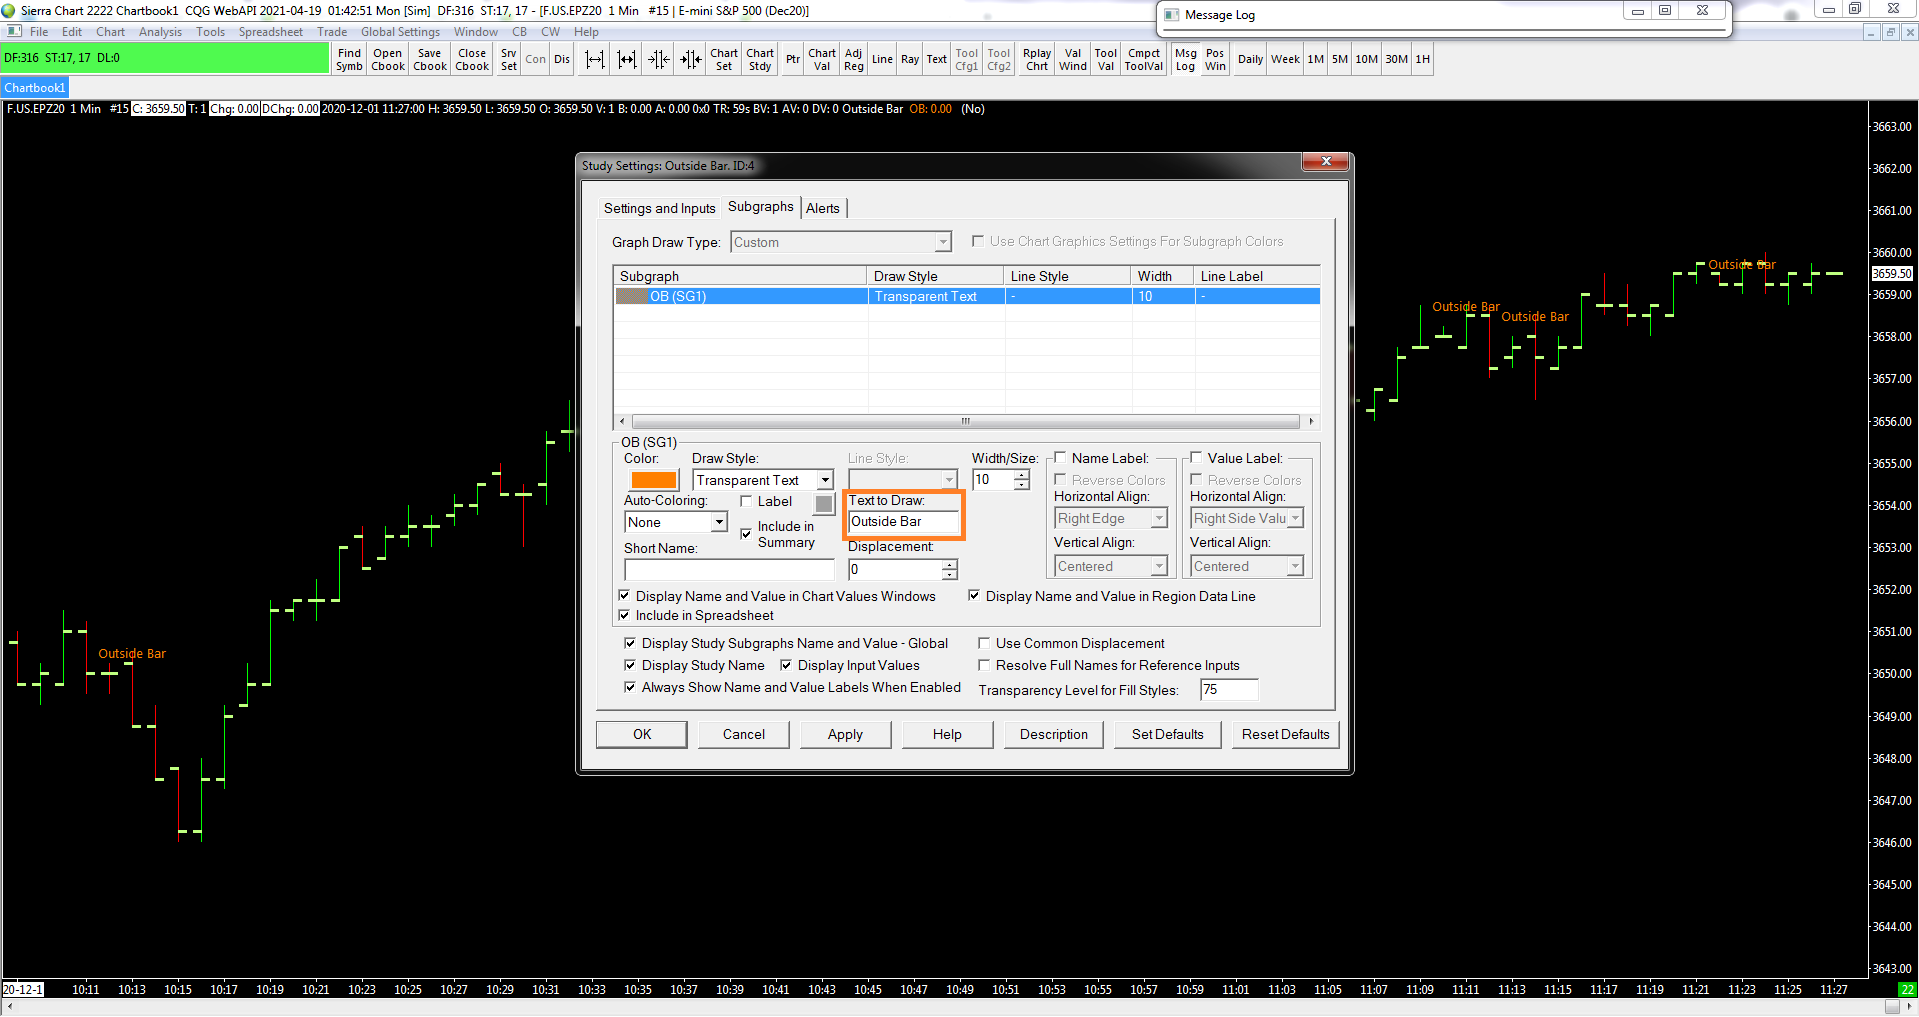The height and width of the screenshot is (1017, 1919).
Task: Select the Chartbook1 chart tab
Action: click(35, 88)
